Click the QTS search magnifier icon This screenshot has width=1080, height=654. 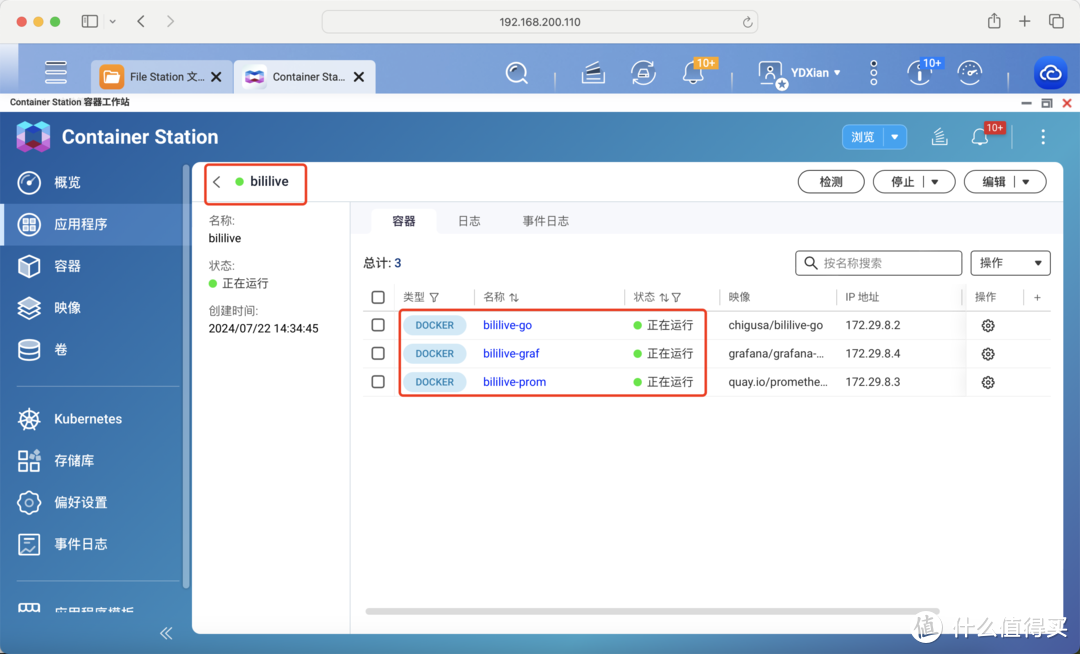tap(516, 73)
